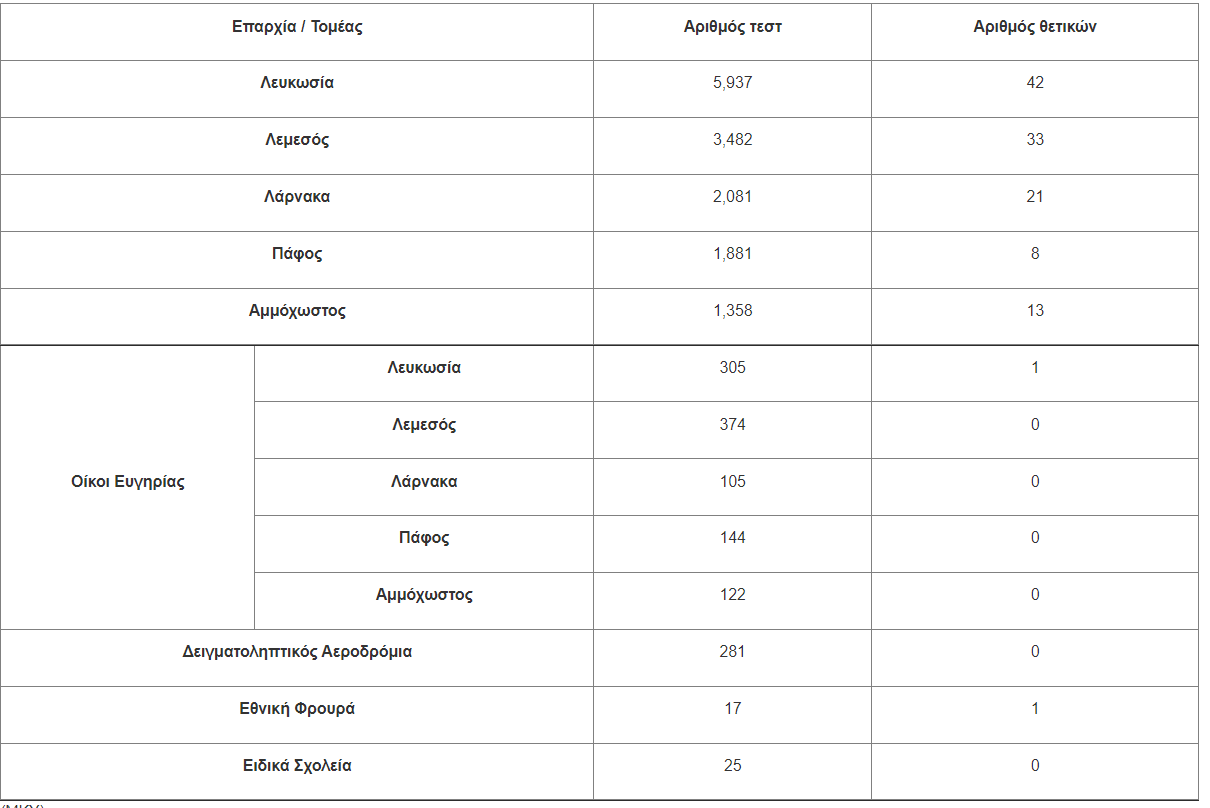Click the Οίκοι Ευγηρίας group cell

[128, 482]
